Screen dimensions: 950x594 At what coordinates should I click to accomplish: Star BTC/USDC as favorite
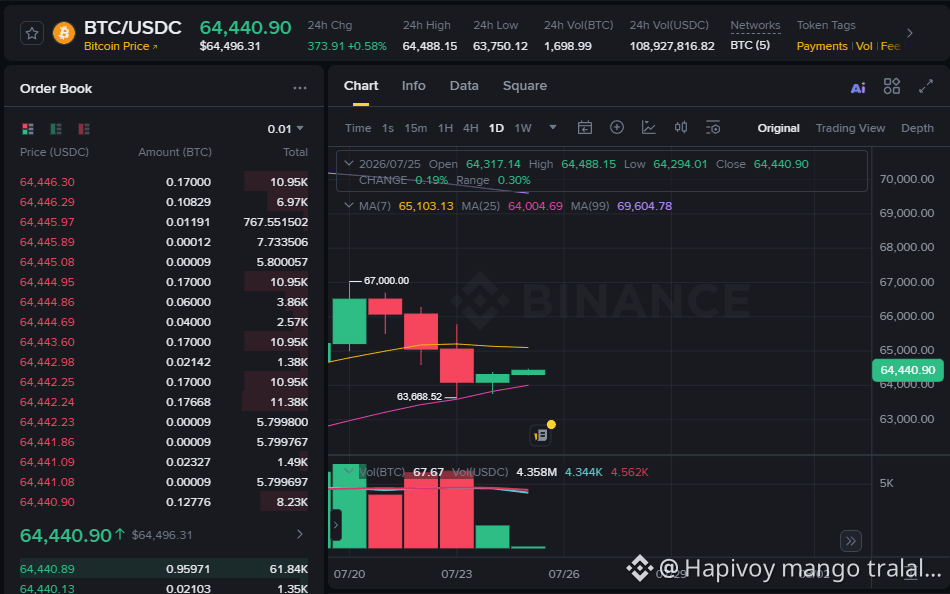click(x=32, y=33)
